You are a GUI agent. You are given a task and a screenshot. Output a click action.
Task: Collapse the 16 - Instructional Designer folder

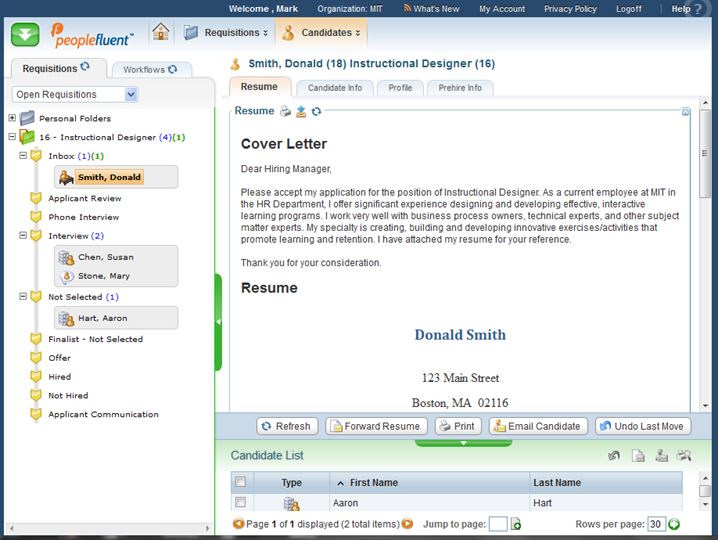(11, 137)
